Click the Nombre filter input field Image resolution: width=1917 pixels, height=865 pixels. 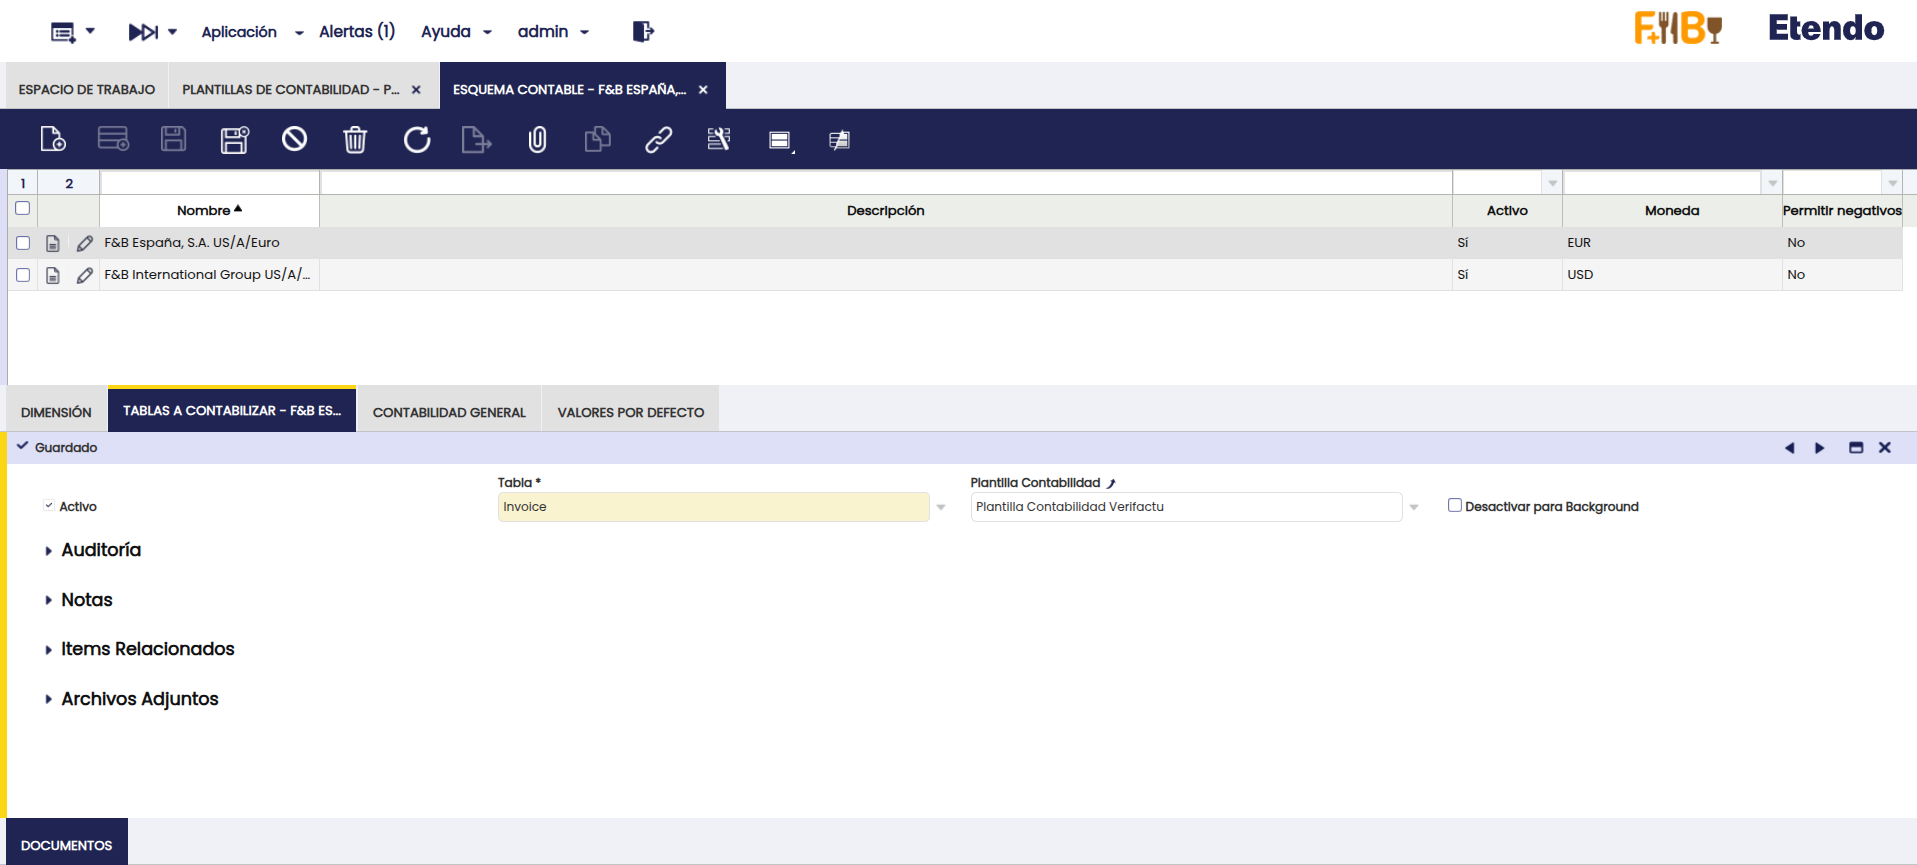[210, 183]
